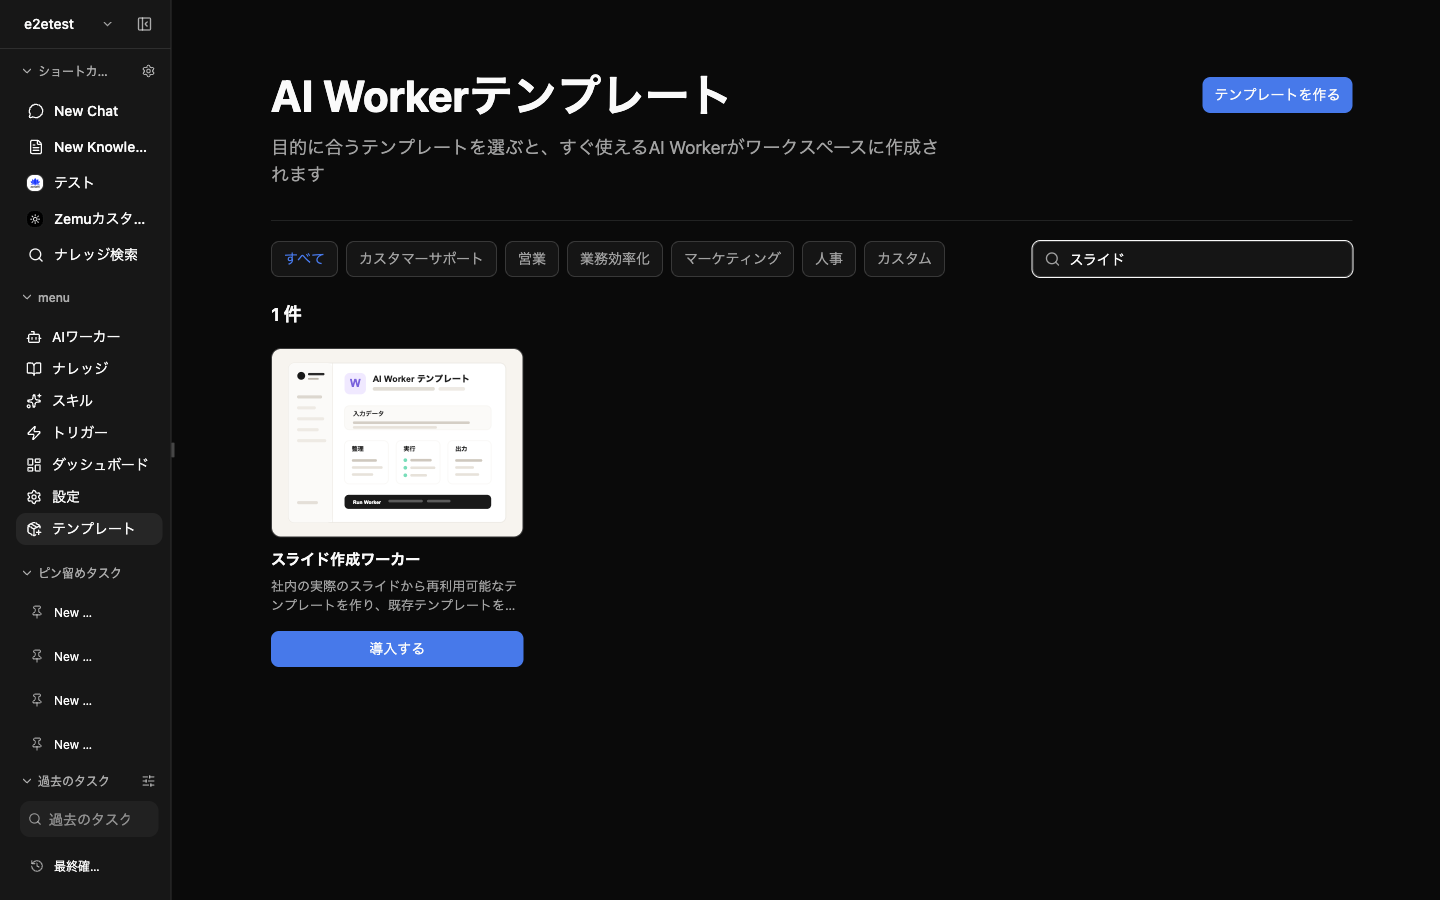Expand the e2etest workspace dropdown
1440x900 pixels.
(x=108, y=24)
